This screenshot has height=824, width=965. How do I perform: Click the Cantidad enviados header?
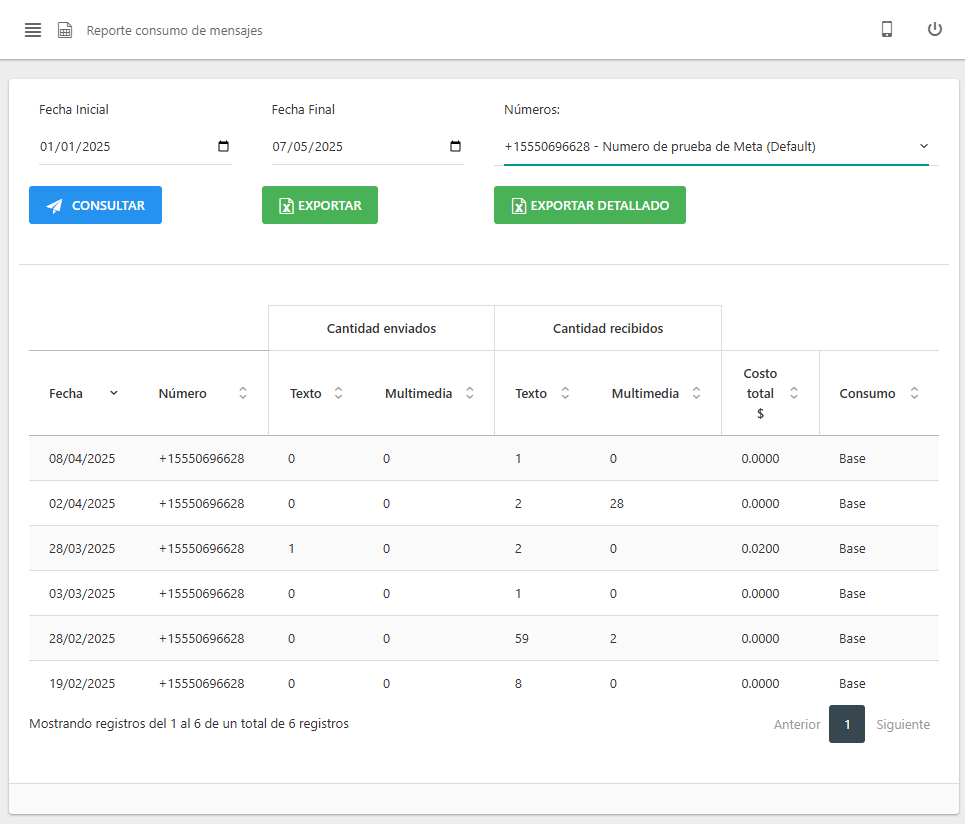tap(381, 328)
